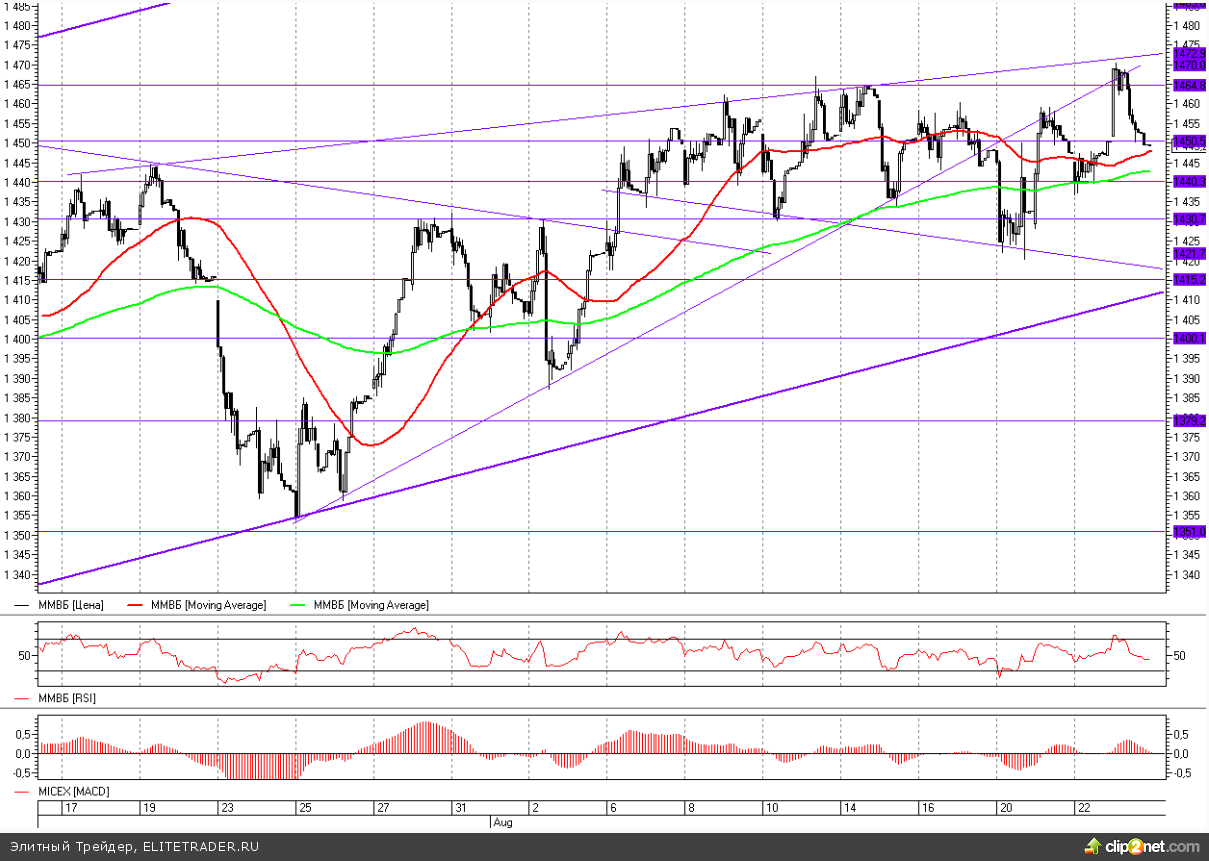Click the date 25 on the time axis
The width and height of the screenshot is (1209, 861).
coord(305,807)
